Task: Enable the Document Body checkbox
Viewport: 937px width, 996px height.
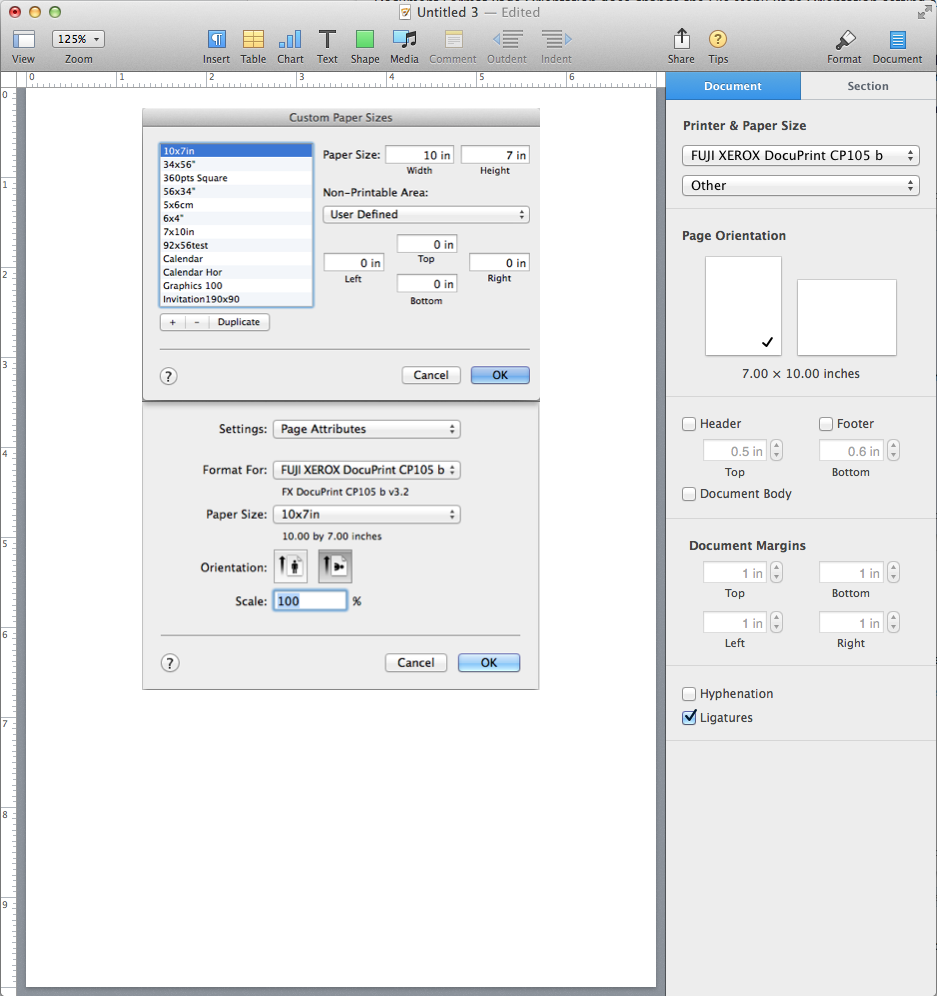Action: coord(689,494)
